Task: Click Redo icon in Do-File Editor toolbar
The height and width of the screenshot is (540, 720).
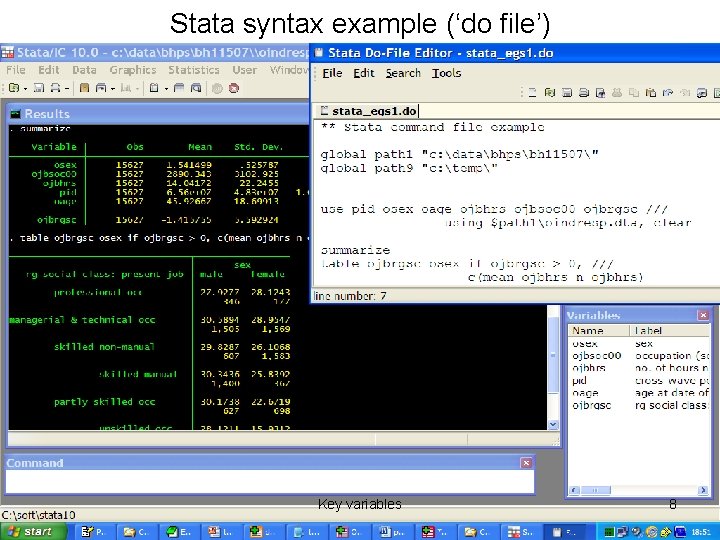Action: [x=685, y=93]
